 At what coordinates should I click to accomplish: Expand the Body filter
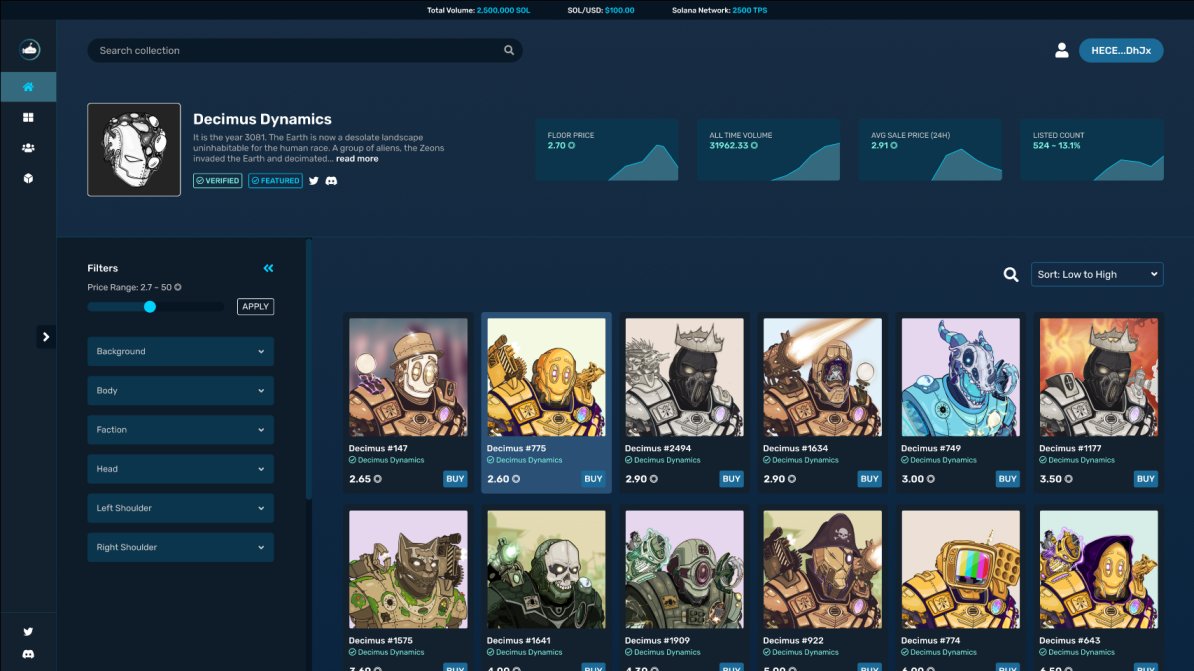click(x=180, y=391)
